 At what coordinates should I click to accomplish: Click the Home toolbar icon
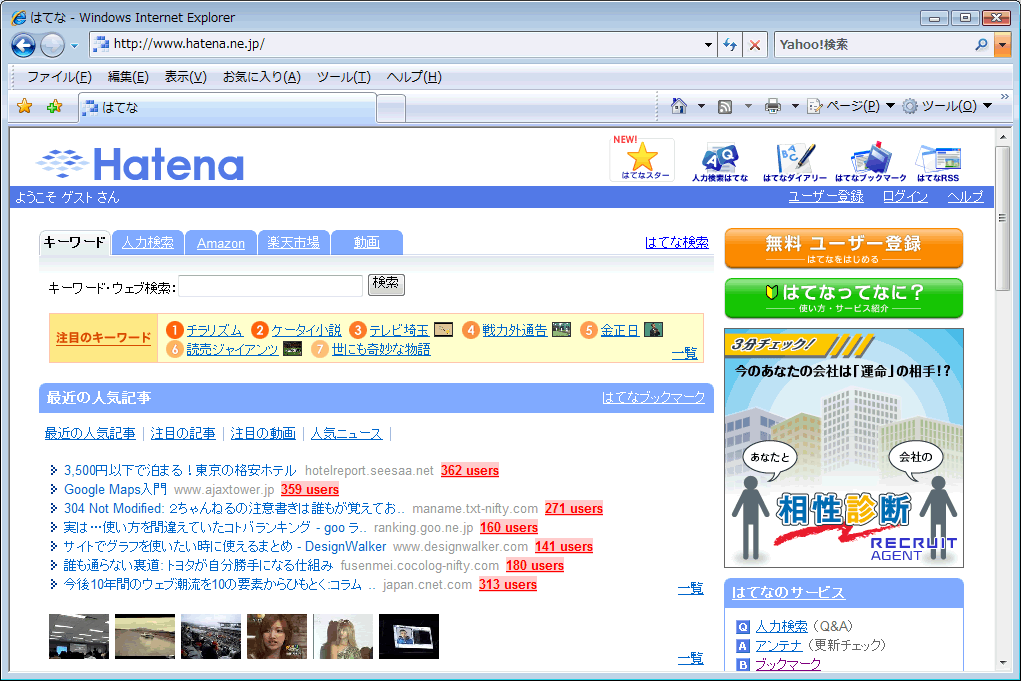[x=679, y=106]
